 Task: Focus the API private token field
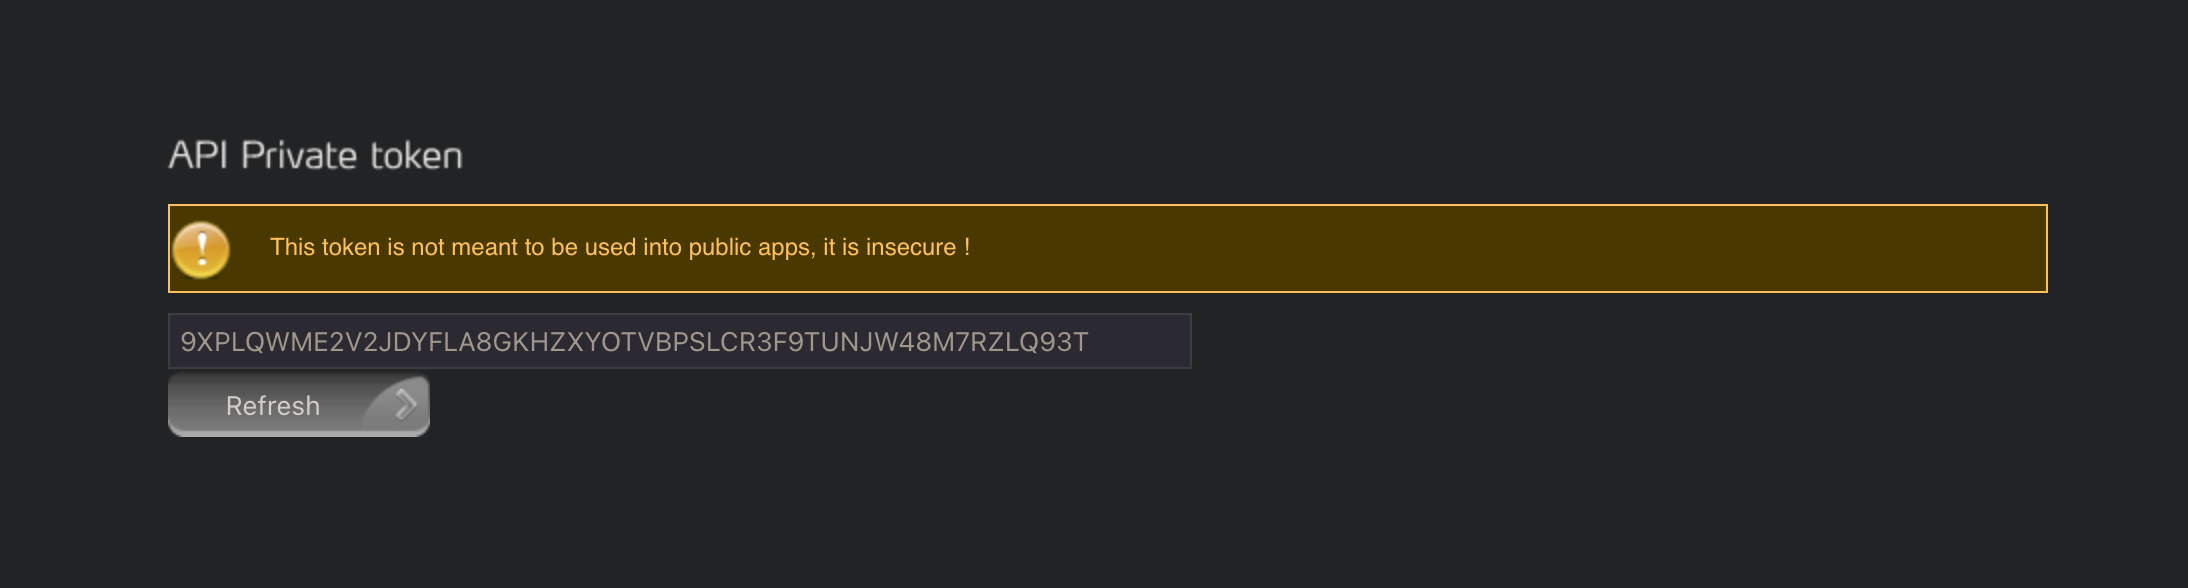click(679, 341)
